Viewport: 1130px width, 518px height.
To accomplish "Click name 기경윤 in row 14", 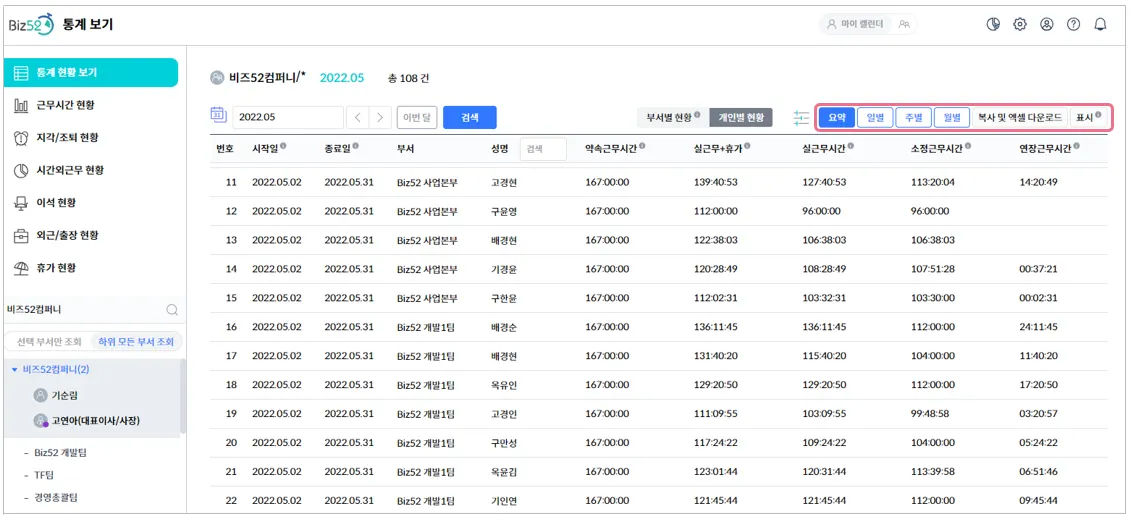I will [503, 269].
